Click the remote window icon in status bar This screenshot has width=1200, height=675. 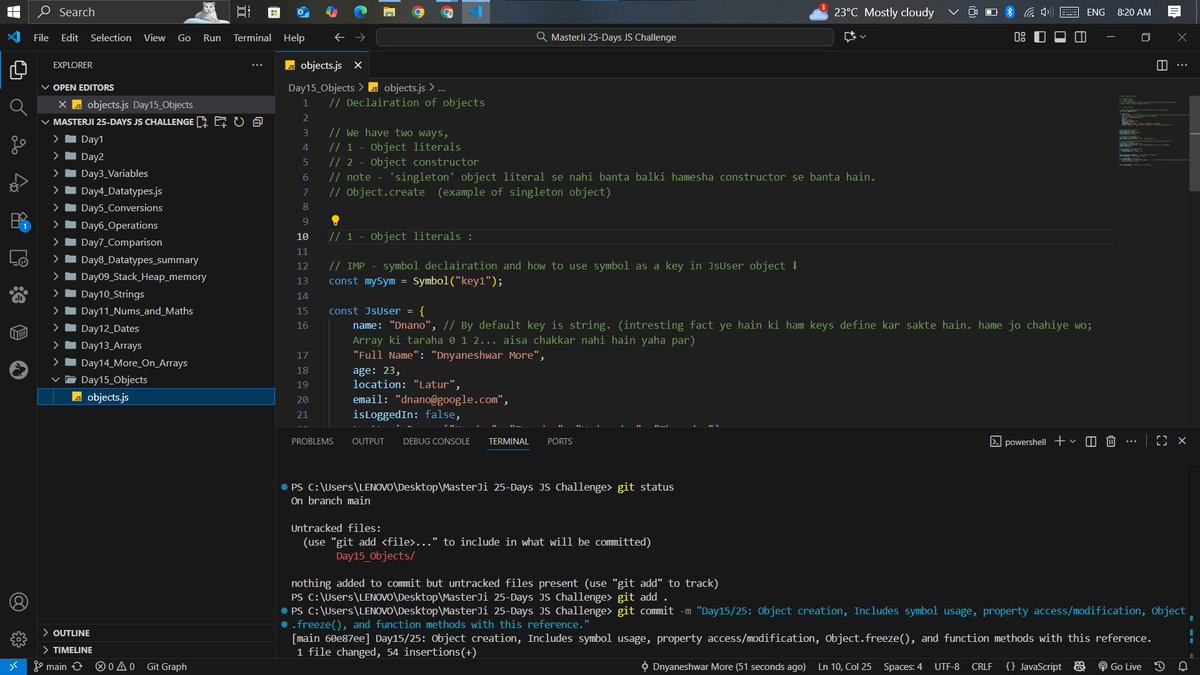pyautogui.click(x=13, y=667)
